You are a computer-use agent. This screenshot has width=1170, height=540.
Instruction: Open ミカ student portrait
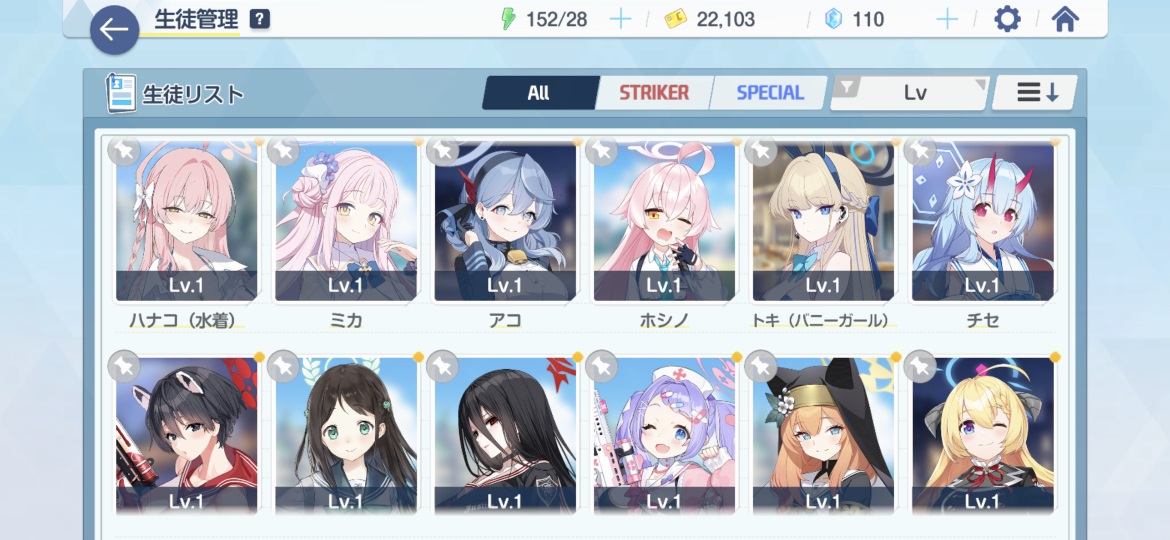[345, 222]
